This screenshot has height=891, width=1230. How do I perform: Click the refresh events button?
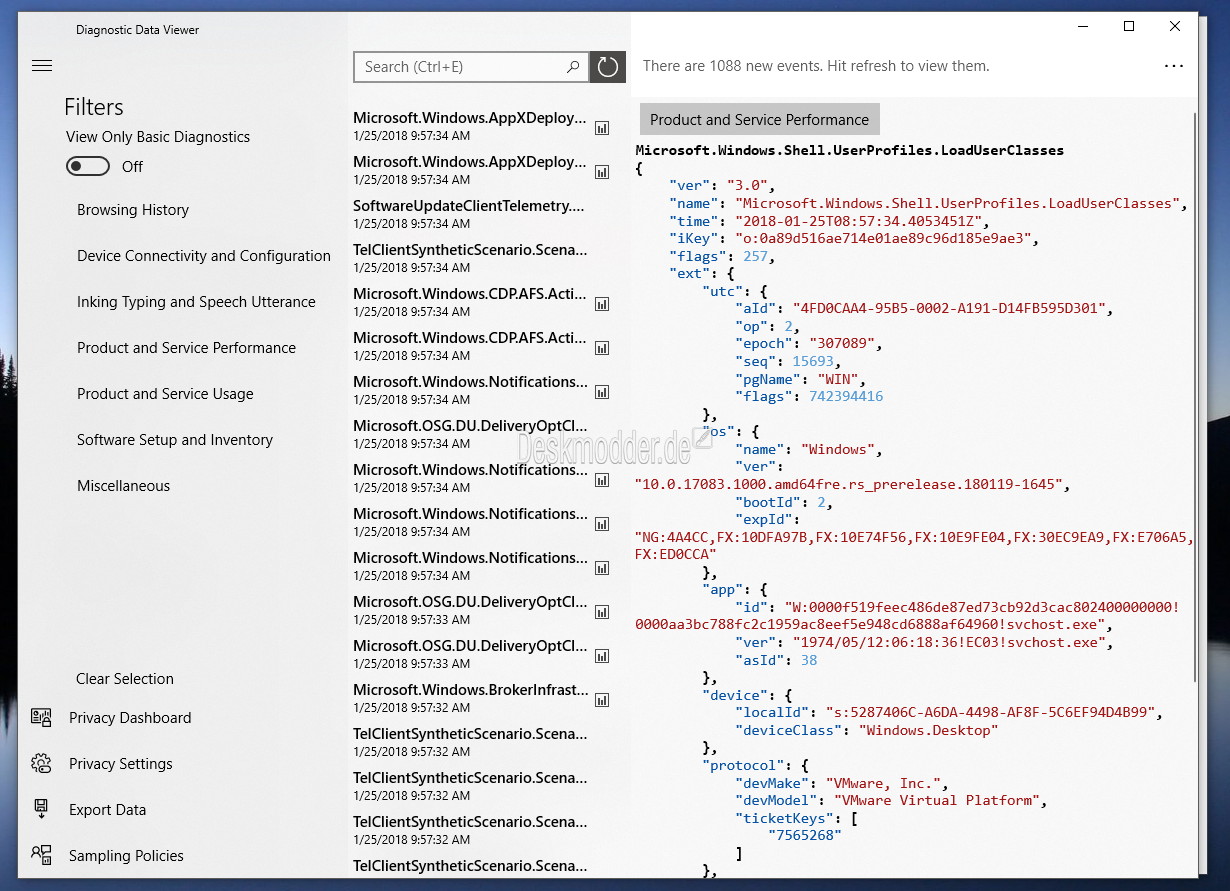608,67
